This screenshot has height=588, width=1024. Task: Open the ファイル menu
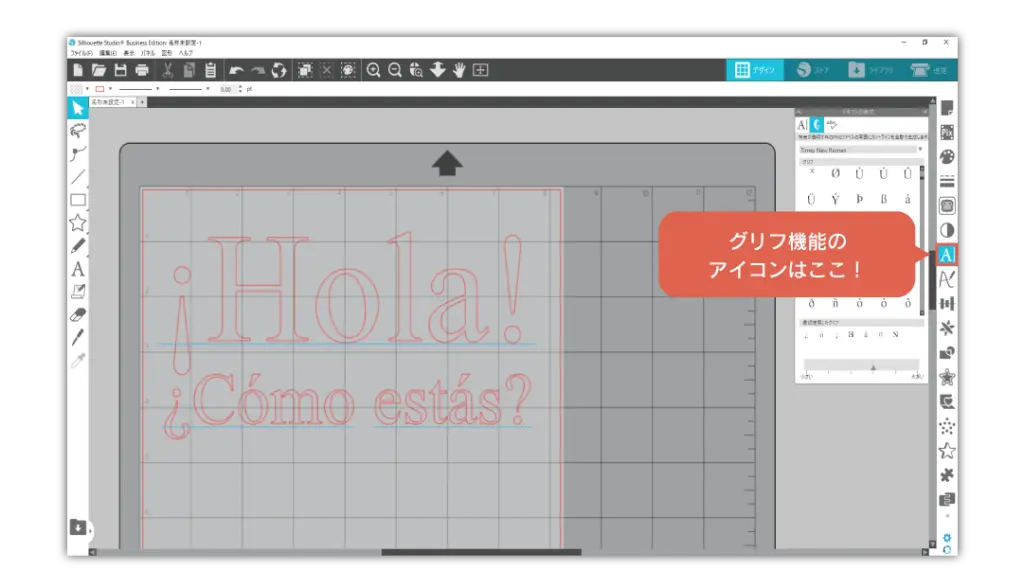pos(79,52)
